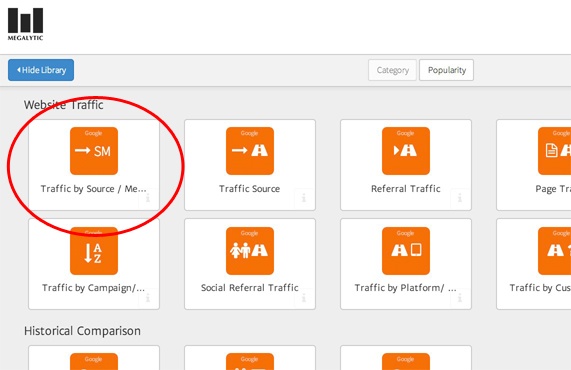The width and height of the screenshot is (571, 370).
Task: Click the Website Traffic section heading
Action: point(64,105)
